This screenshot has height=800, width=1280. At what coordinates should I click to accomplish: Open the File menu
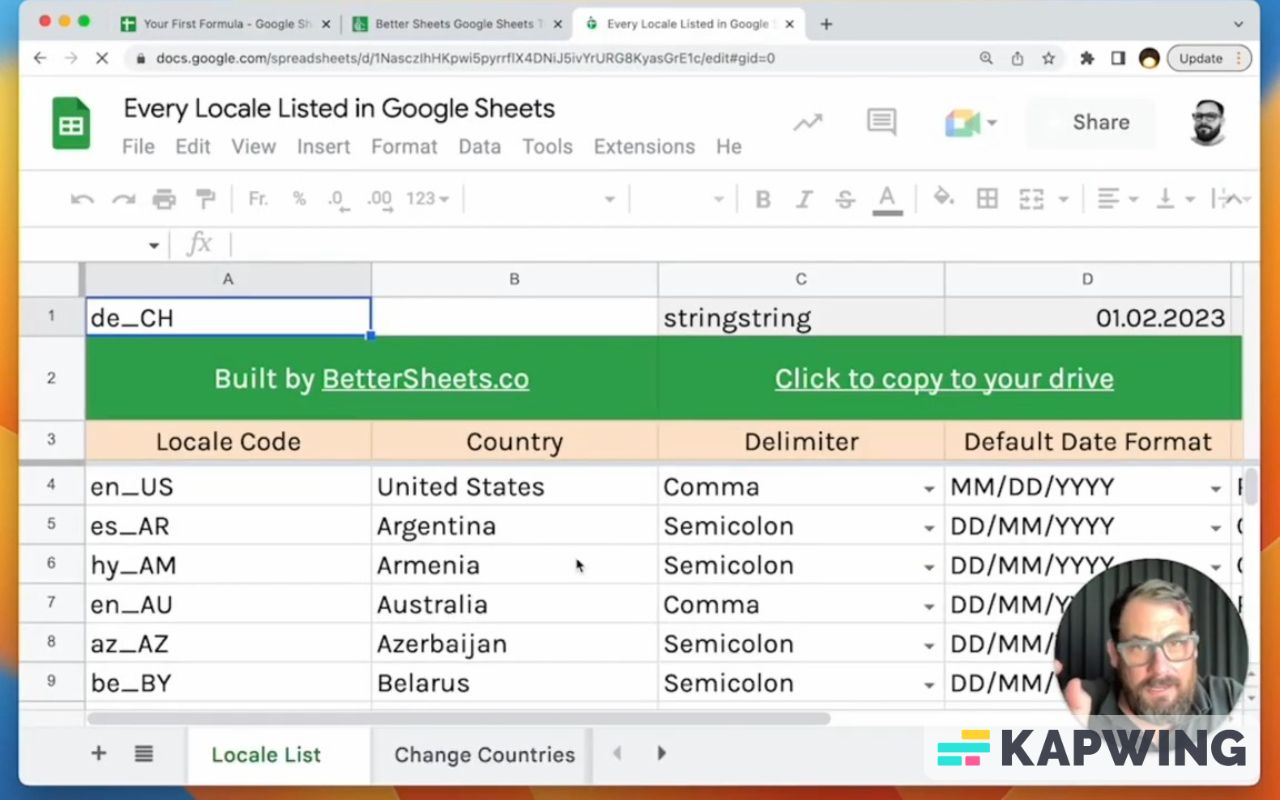(x=138, y=146)
